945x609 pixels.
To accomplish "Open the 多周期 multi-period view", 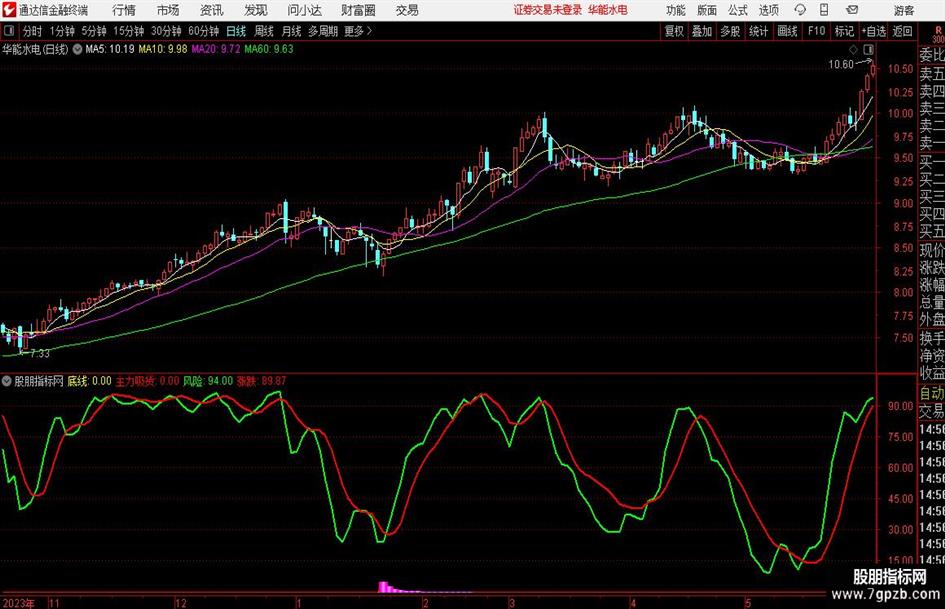I will [x=323, y=31].
